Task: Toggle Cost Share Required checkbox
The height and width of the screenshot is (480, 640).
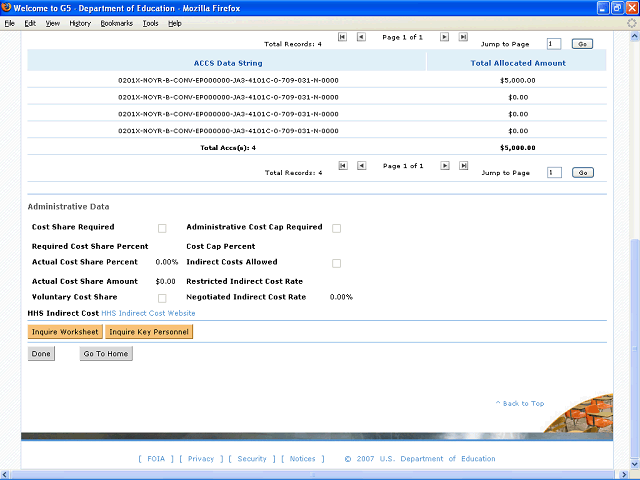Action: 162,229
